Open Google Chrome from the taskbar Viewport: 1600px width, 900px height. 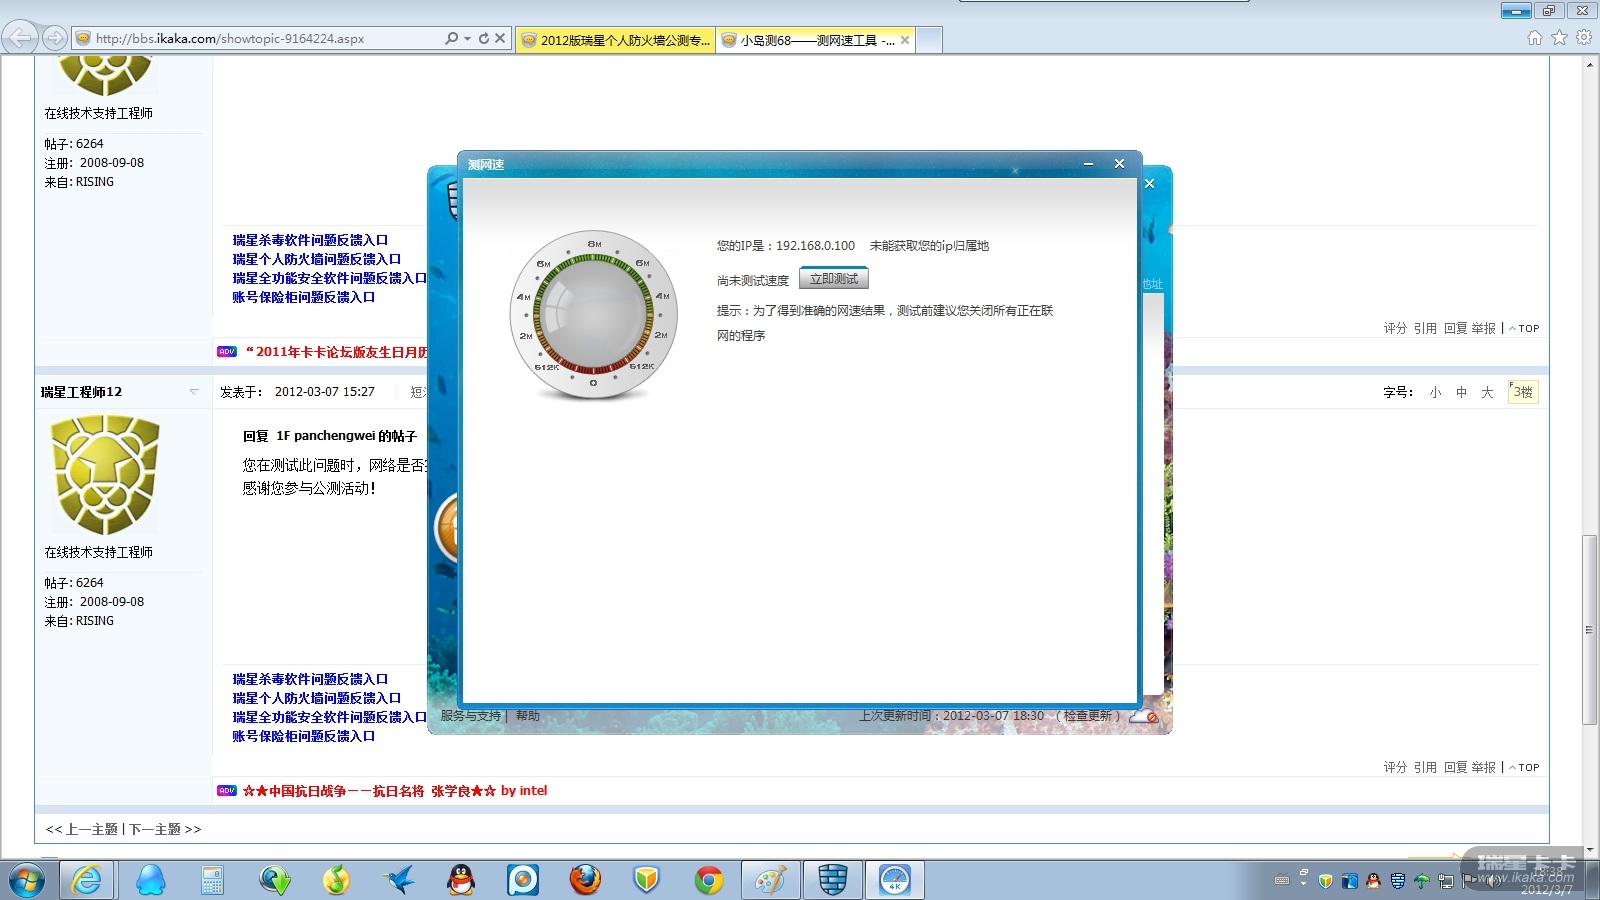709,880
